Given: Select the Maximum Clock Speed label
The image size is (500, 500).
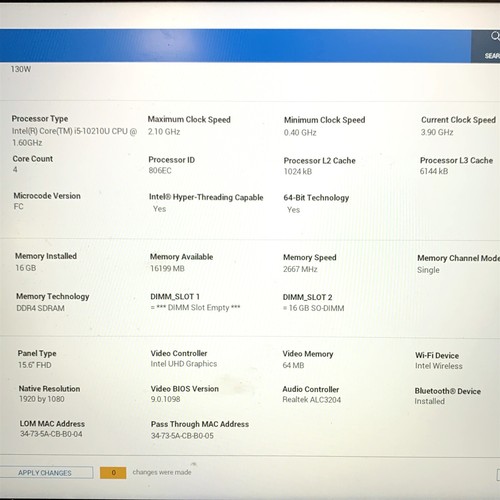Looking at the screenshot, I should [189, 119].
